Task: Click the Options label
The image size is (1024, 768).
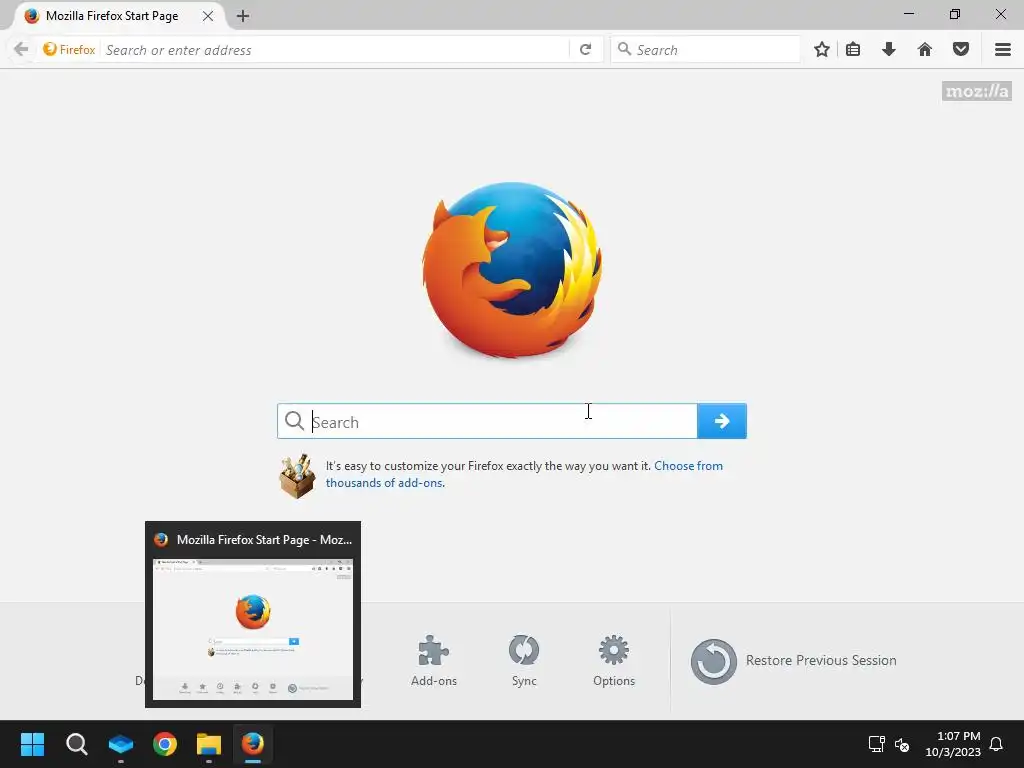Action: (614, 680)
